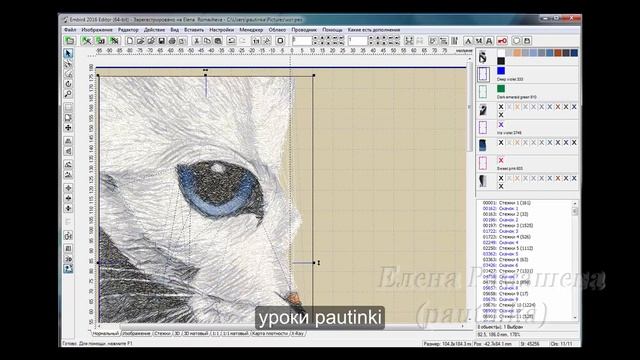The height and width of the screenshot is (360, 640).
Task: Switch to the 3D матовый view tab
Action: click(x=196, y=333)
